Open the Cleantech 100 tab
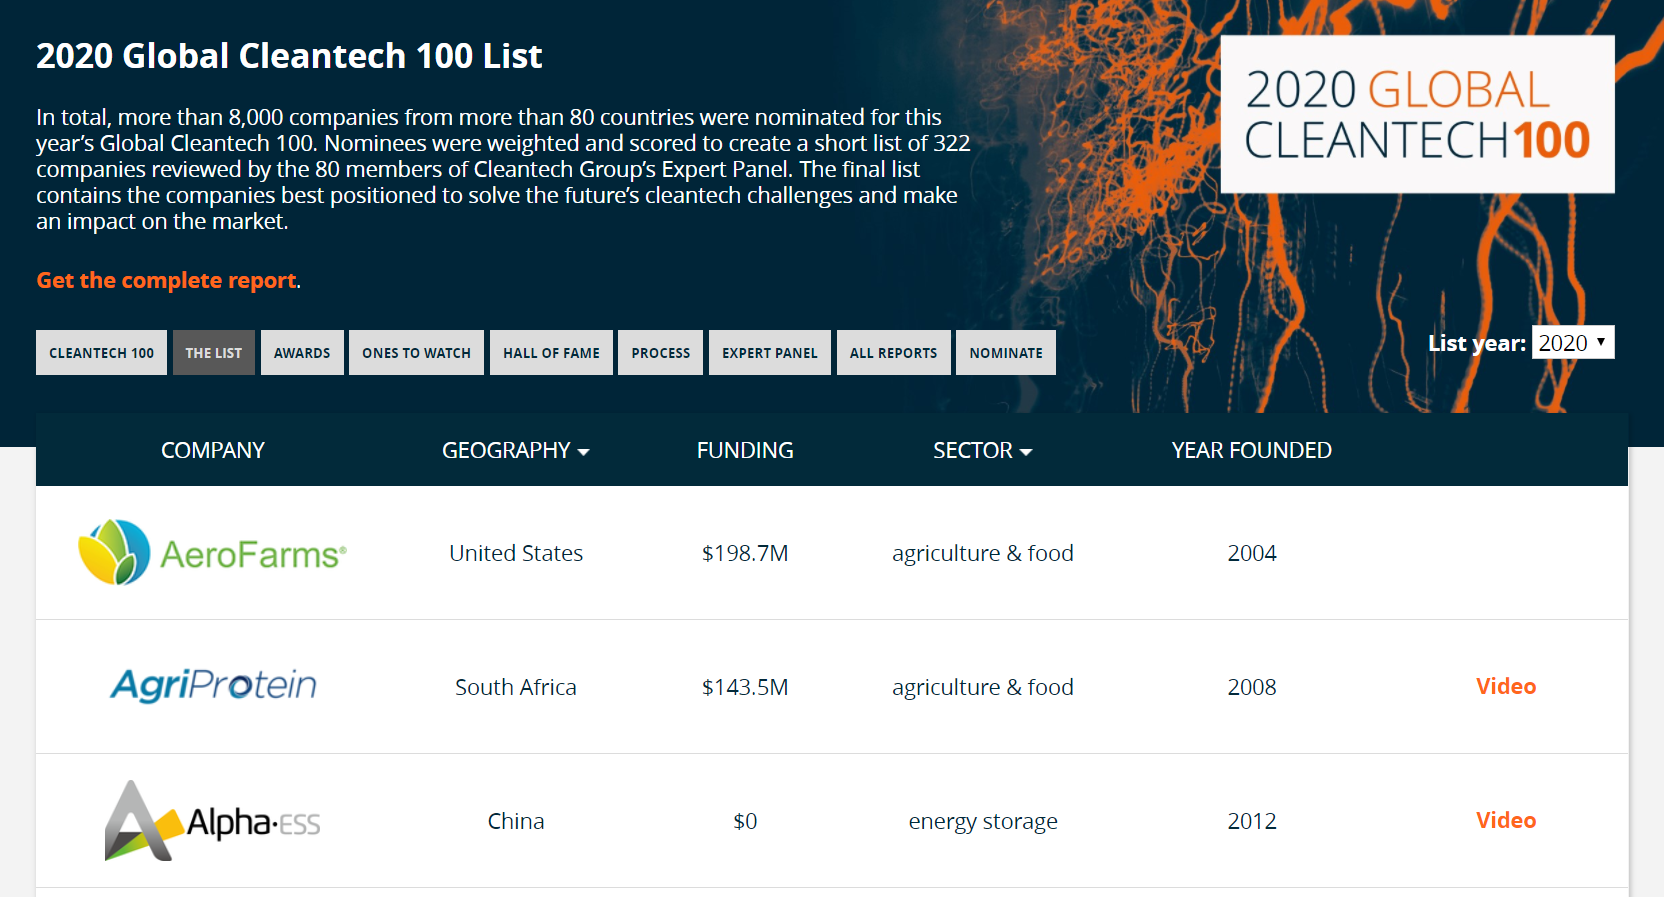The width and height of the screenshot is (1664, 897). pos(101,353)
